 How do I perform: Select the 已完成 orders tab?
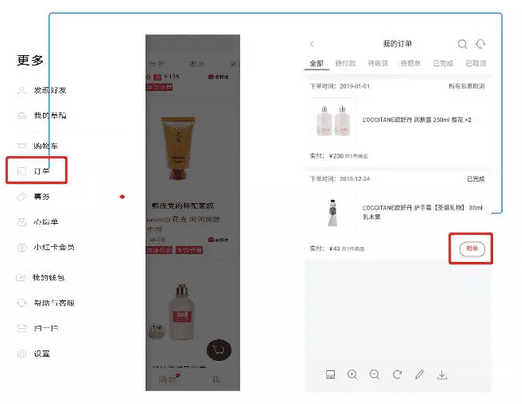coord(443,63)
